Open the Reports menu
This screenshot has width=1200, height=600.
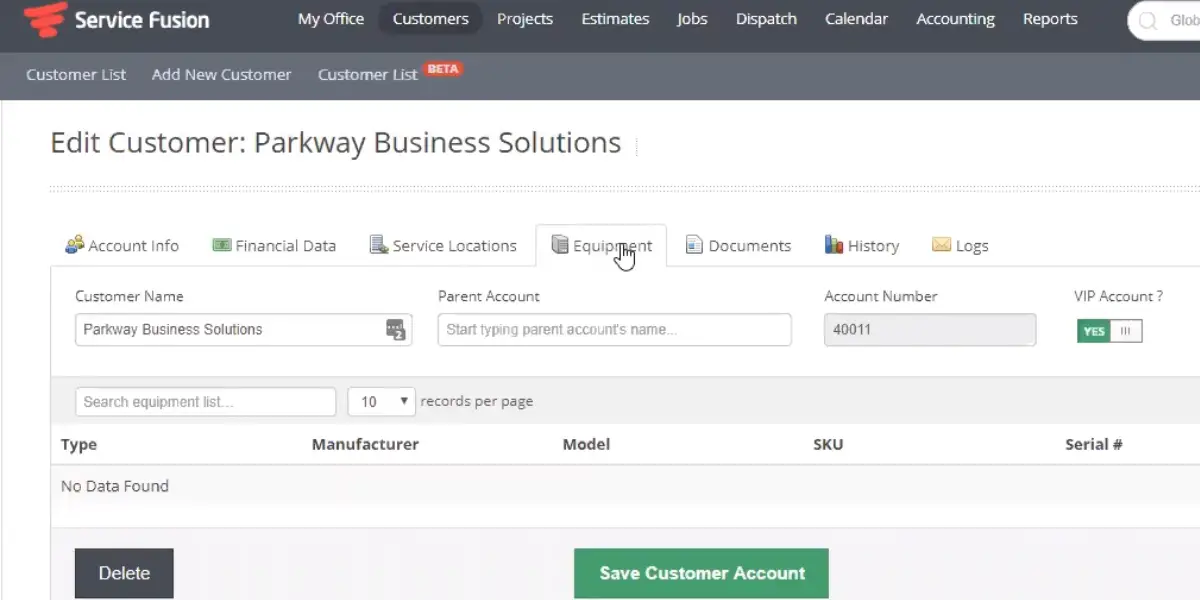coord(1050,19)
